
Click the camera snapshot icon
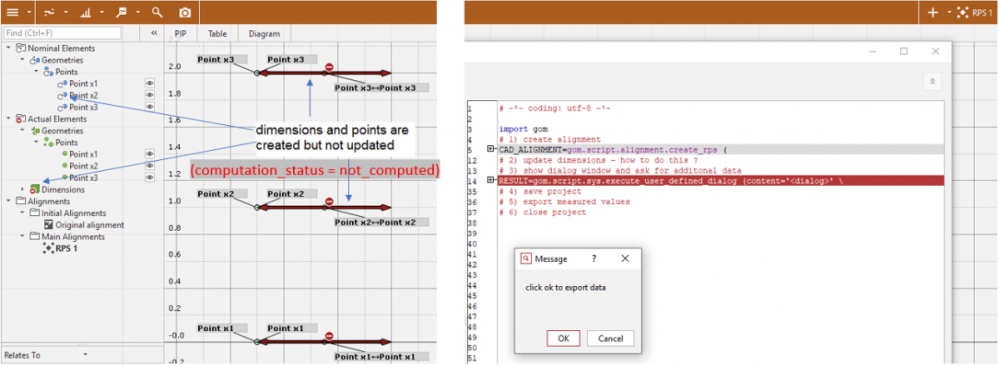coord(185,12)
